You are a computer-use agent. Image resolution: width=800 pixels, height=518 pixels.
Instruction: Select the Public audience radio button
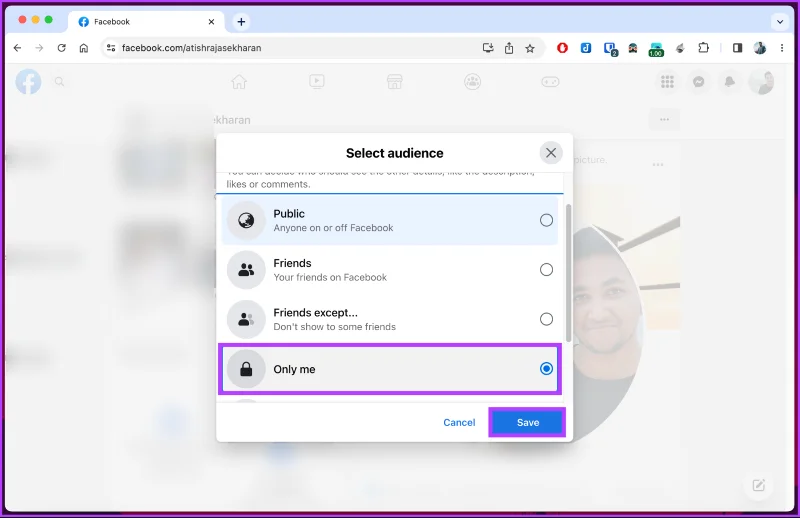pos(546,220)
